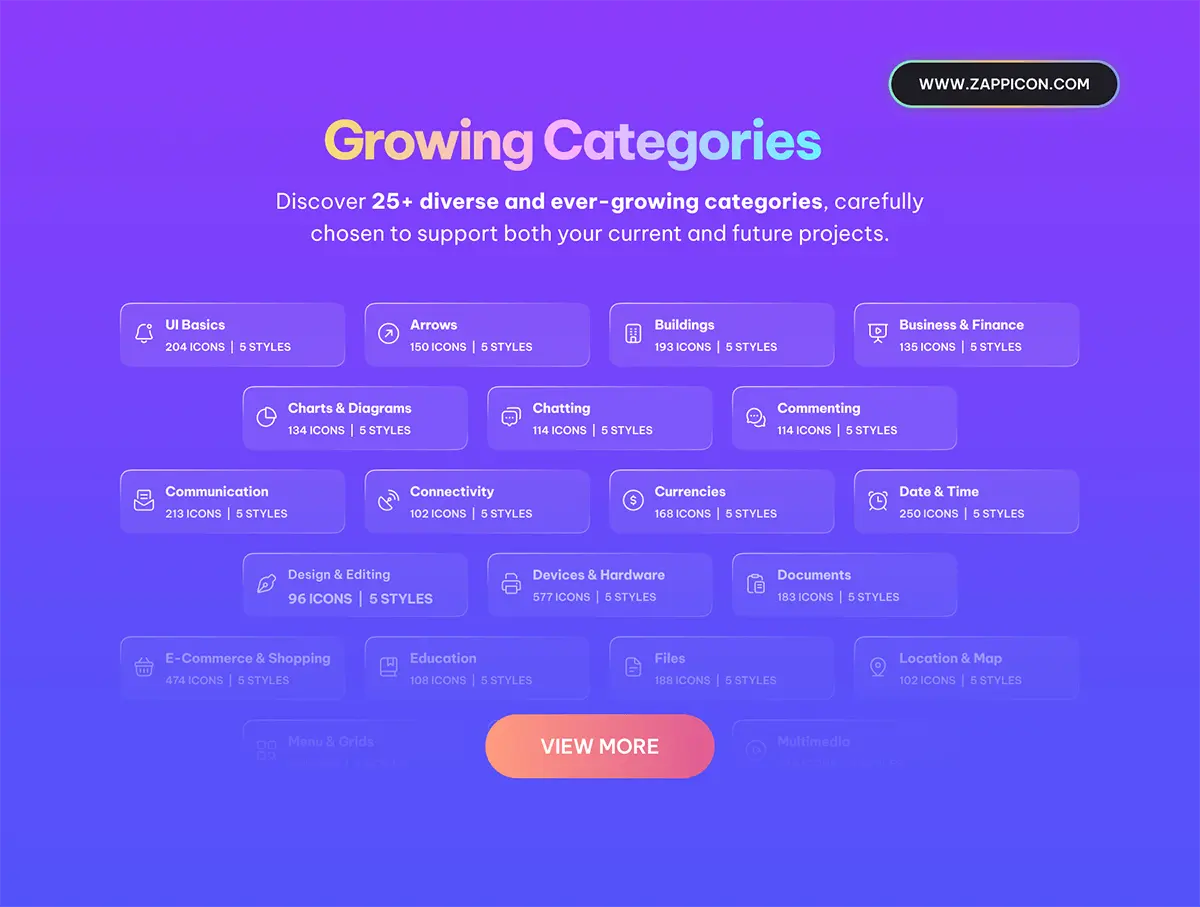1200x907 pixels.
Task: Click the Communication envelope icon
Action: [x=144, y=501]
